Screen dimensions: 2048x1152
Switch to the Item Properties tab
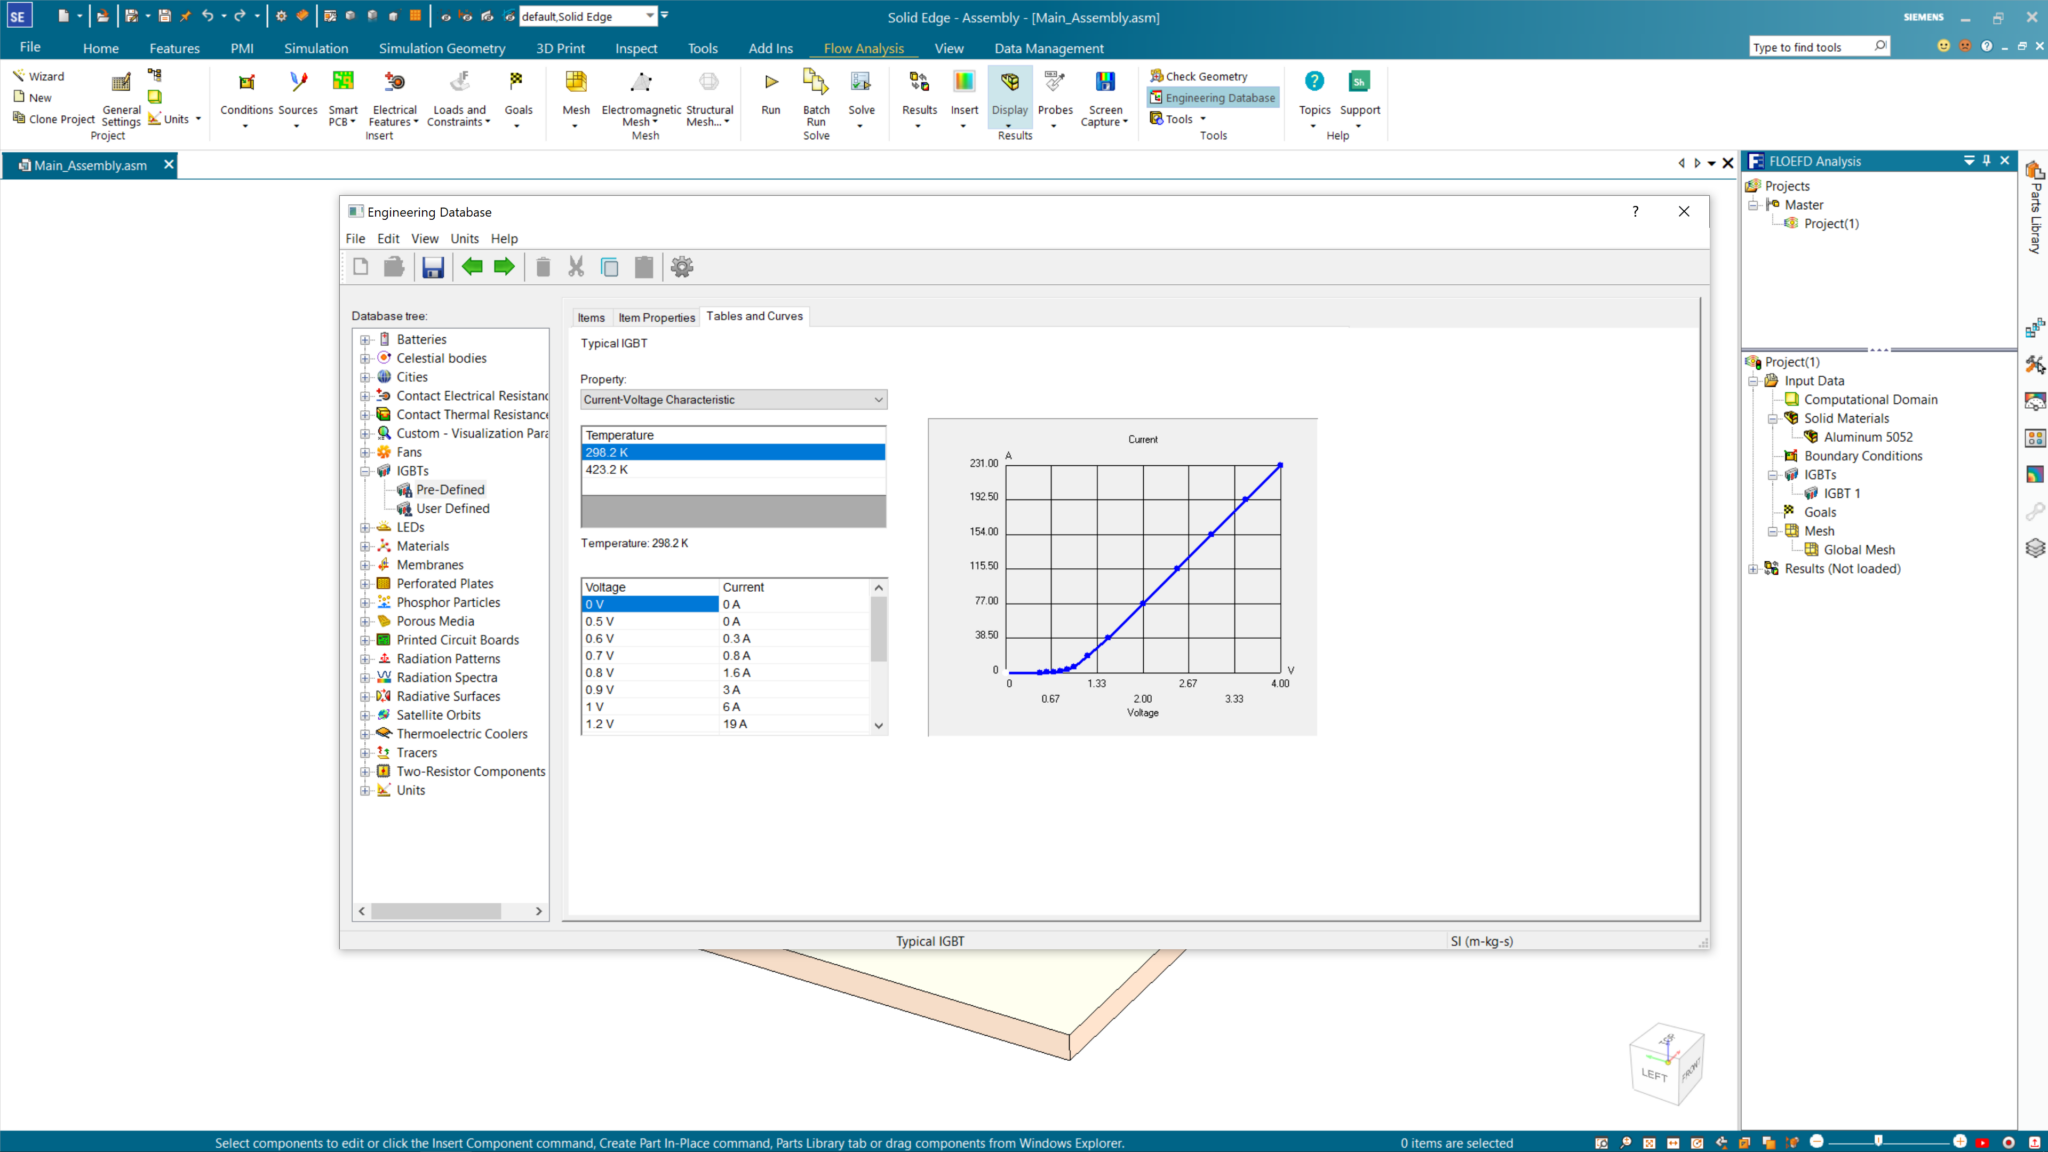click(656, 317)
